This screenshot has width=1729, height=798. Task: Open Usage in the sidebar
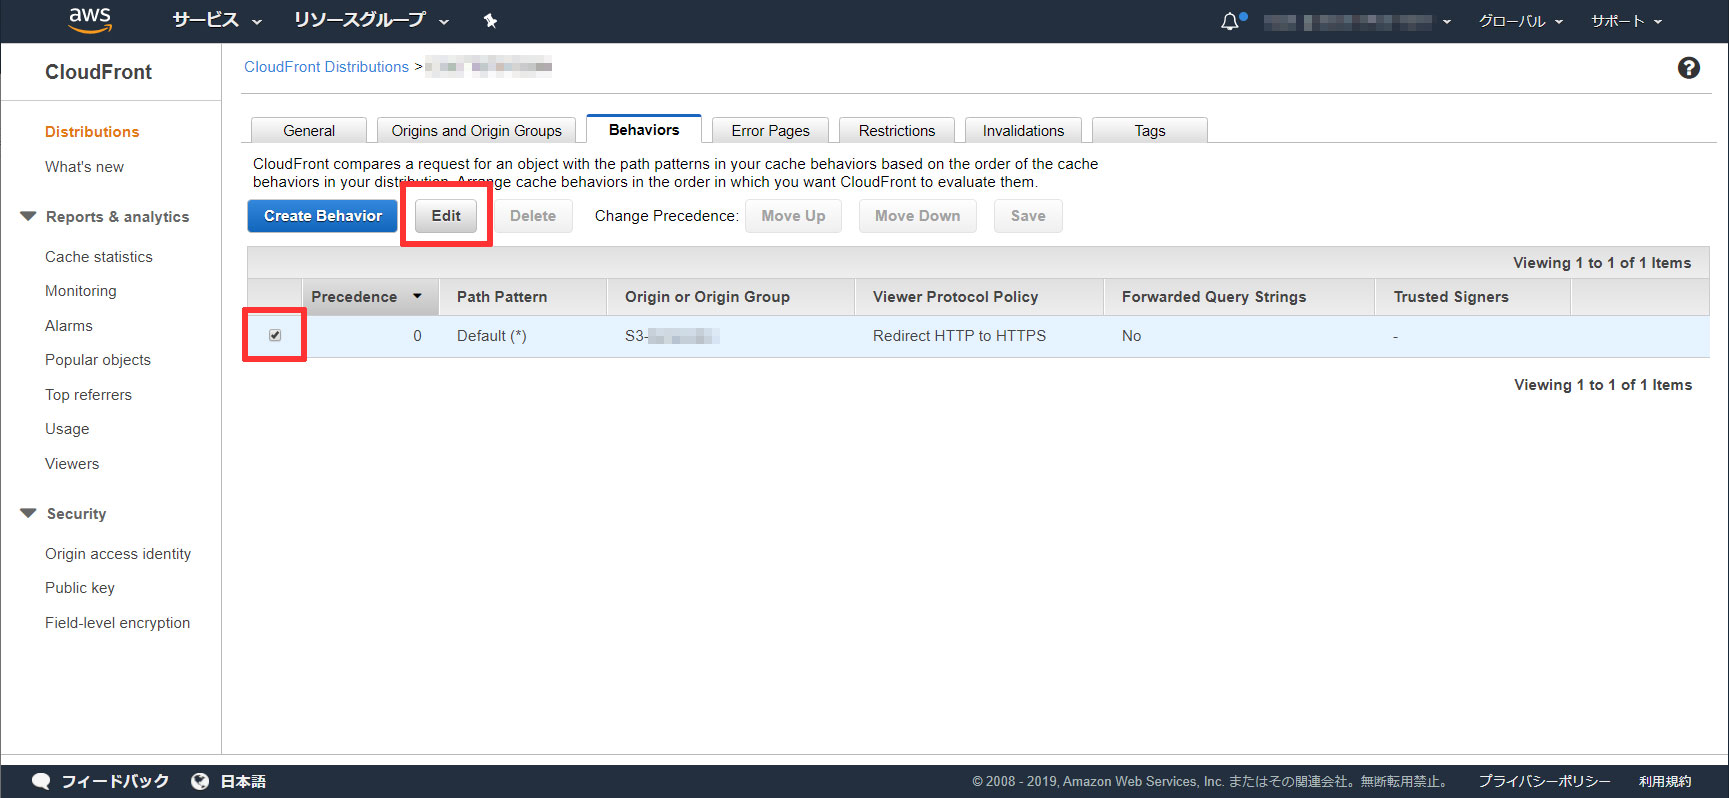(67, 429)
